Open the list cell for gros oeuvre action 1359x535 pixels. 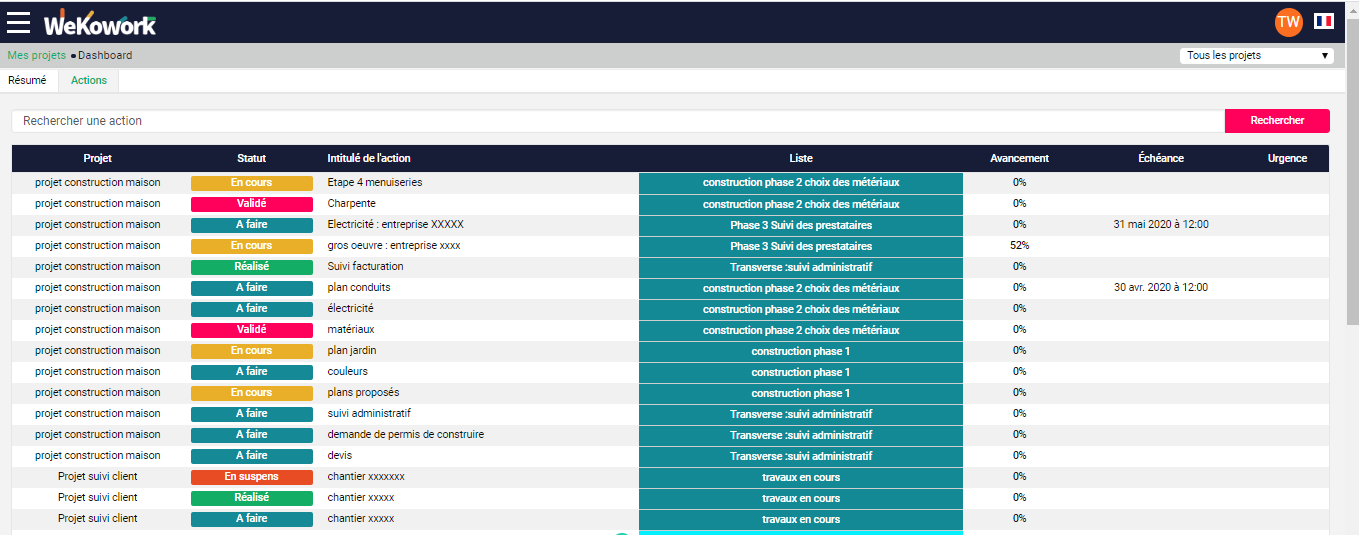click(x=800, y=246)
